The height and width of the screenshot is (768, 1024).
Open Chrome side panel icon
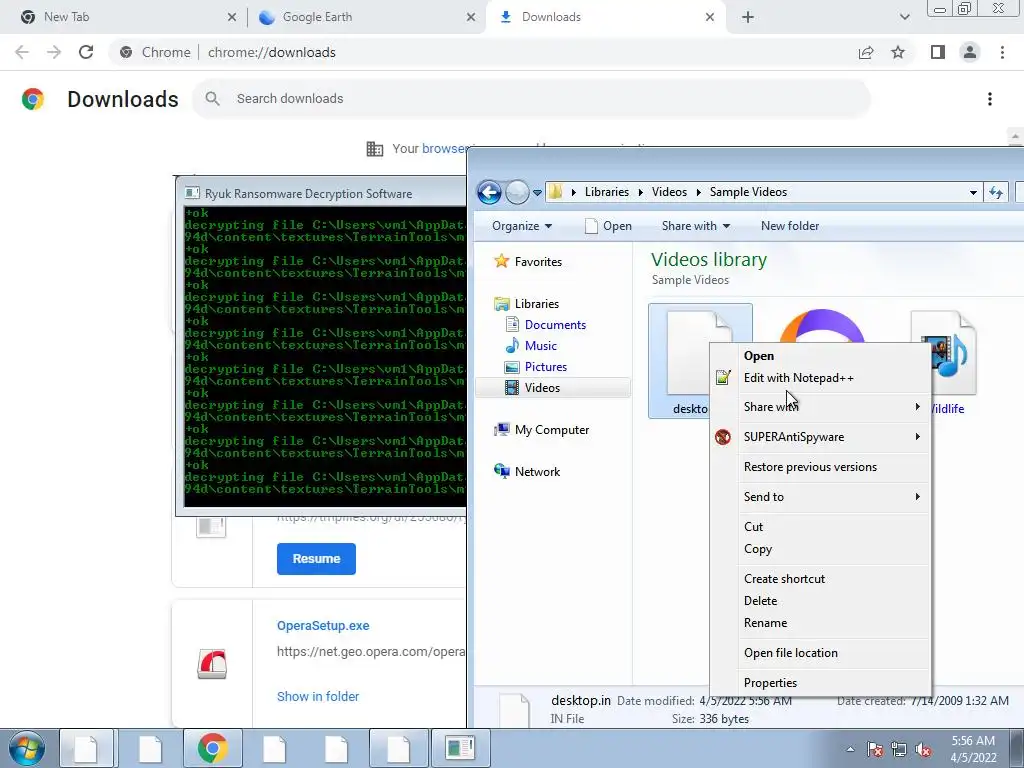point(938,52)
